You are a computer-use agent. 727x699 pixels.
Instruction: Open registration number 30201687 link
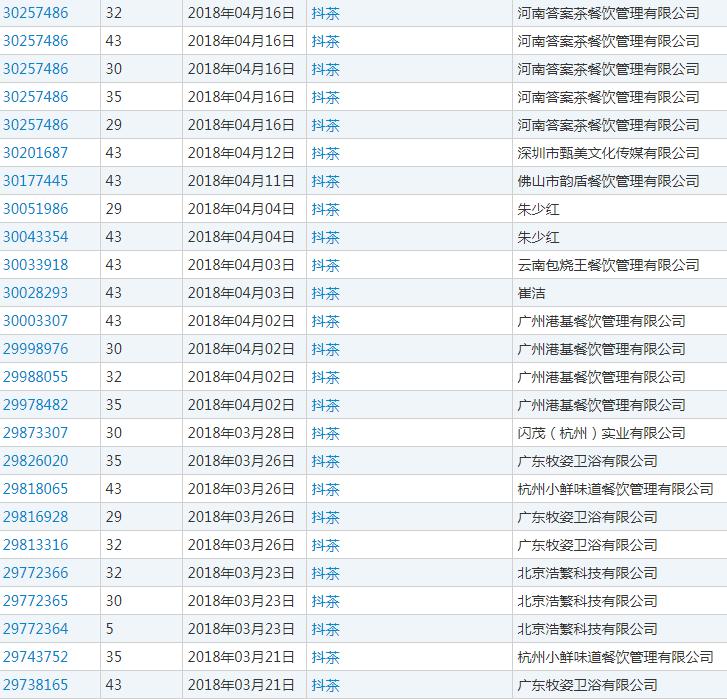(36, 153)
